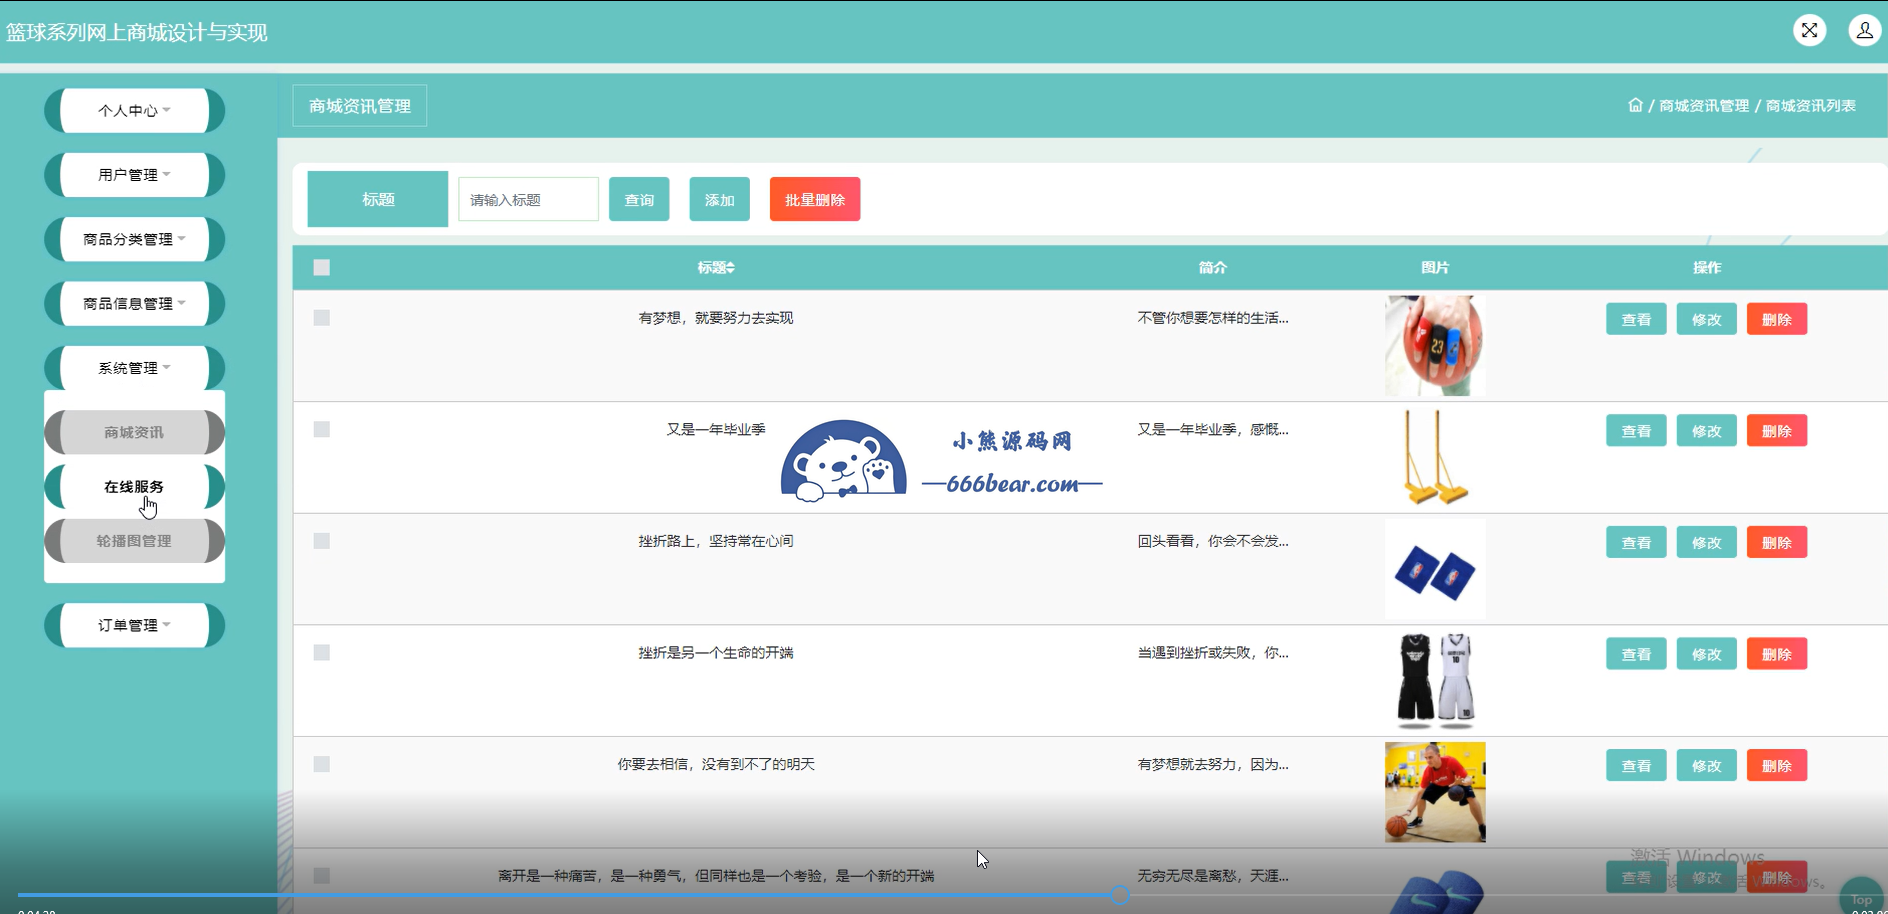
Task: Click the 标题 search label
Action: pyautogui.click(x=378, y=199)
